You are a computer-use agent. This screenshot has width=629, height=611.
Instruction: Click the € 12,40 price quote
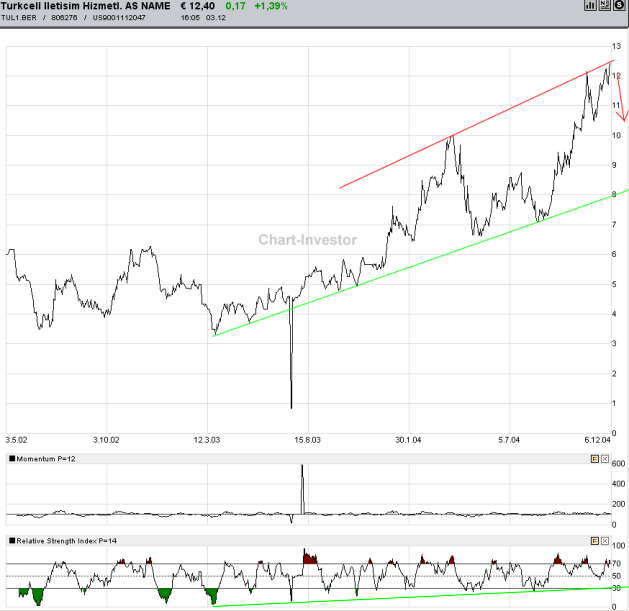(x=198, y=6)
